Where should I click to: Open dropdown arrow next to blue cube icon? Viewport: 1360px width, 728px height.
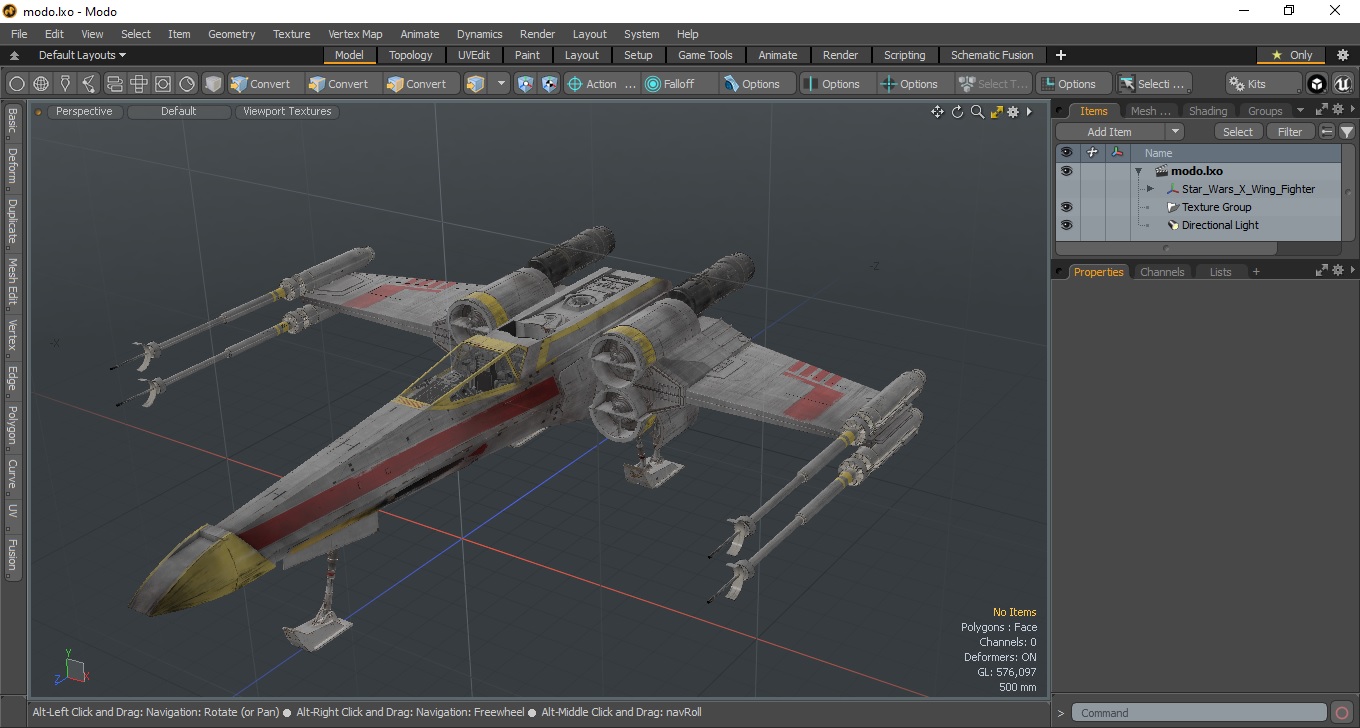coord(501,84)
